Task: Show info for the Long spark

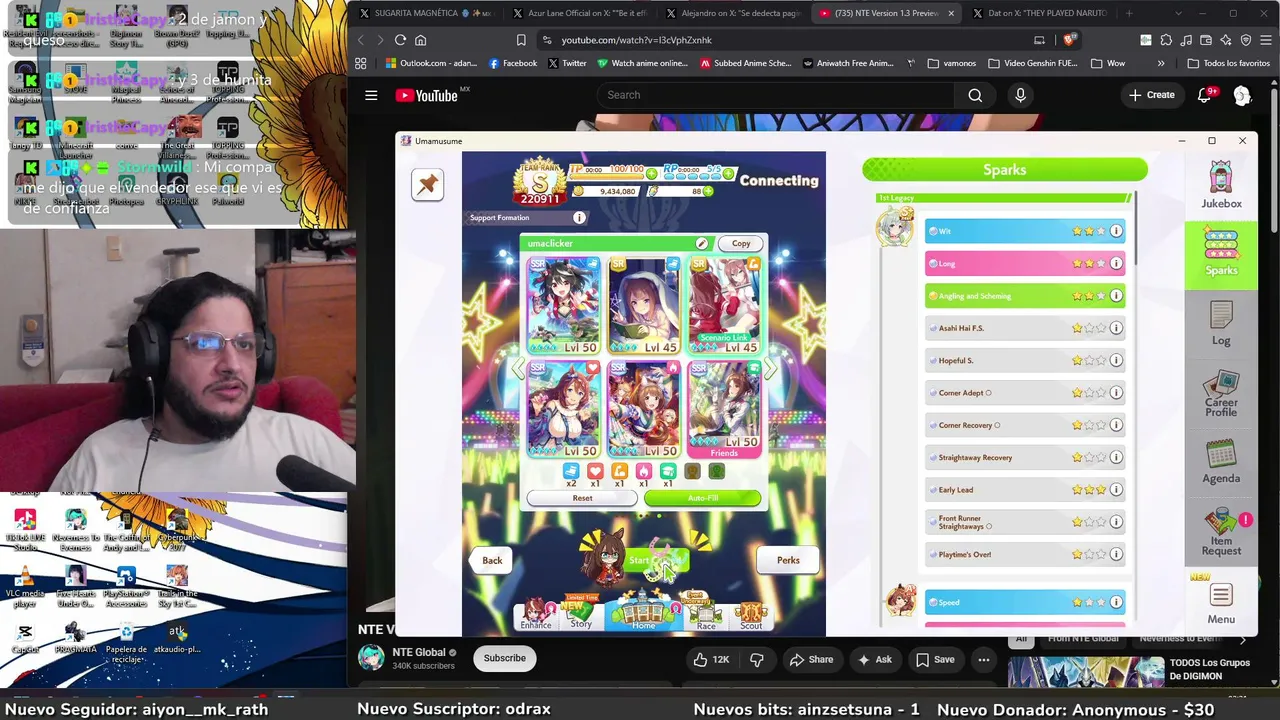Action: pyautogui.click(x=1116, y=263)
